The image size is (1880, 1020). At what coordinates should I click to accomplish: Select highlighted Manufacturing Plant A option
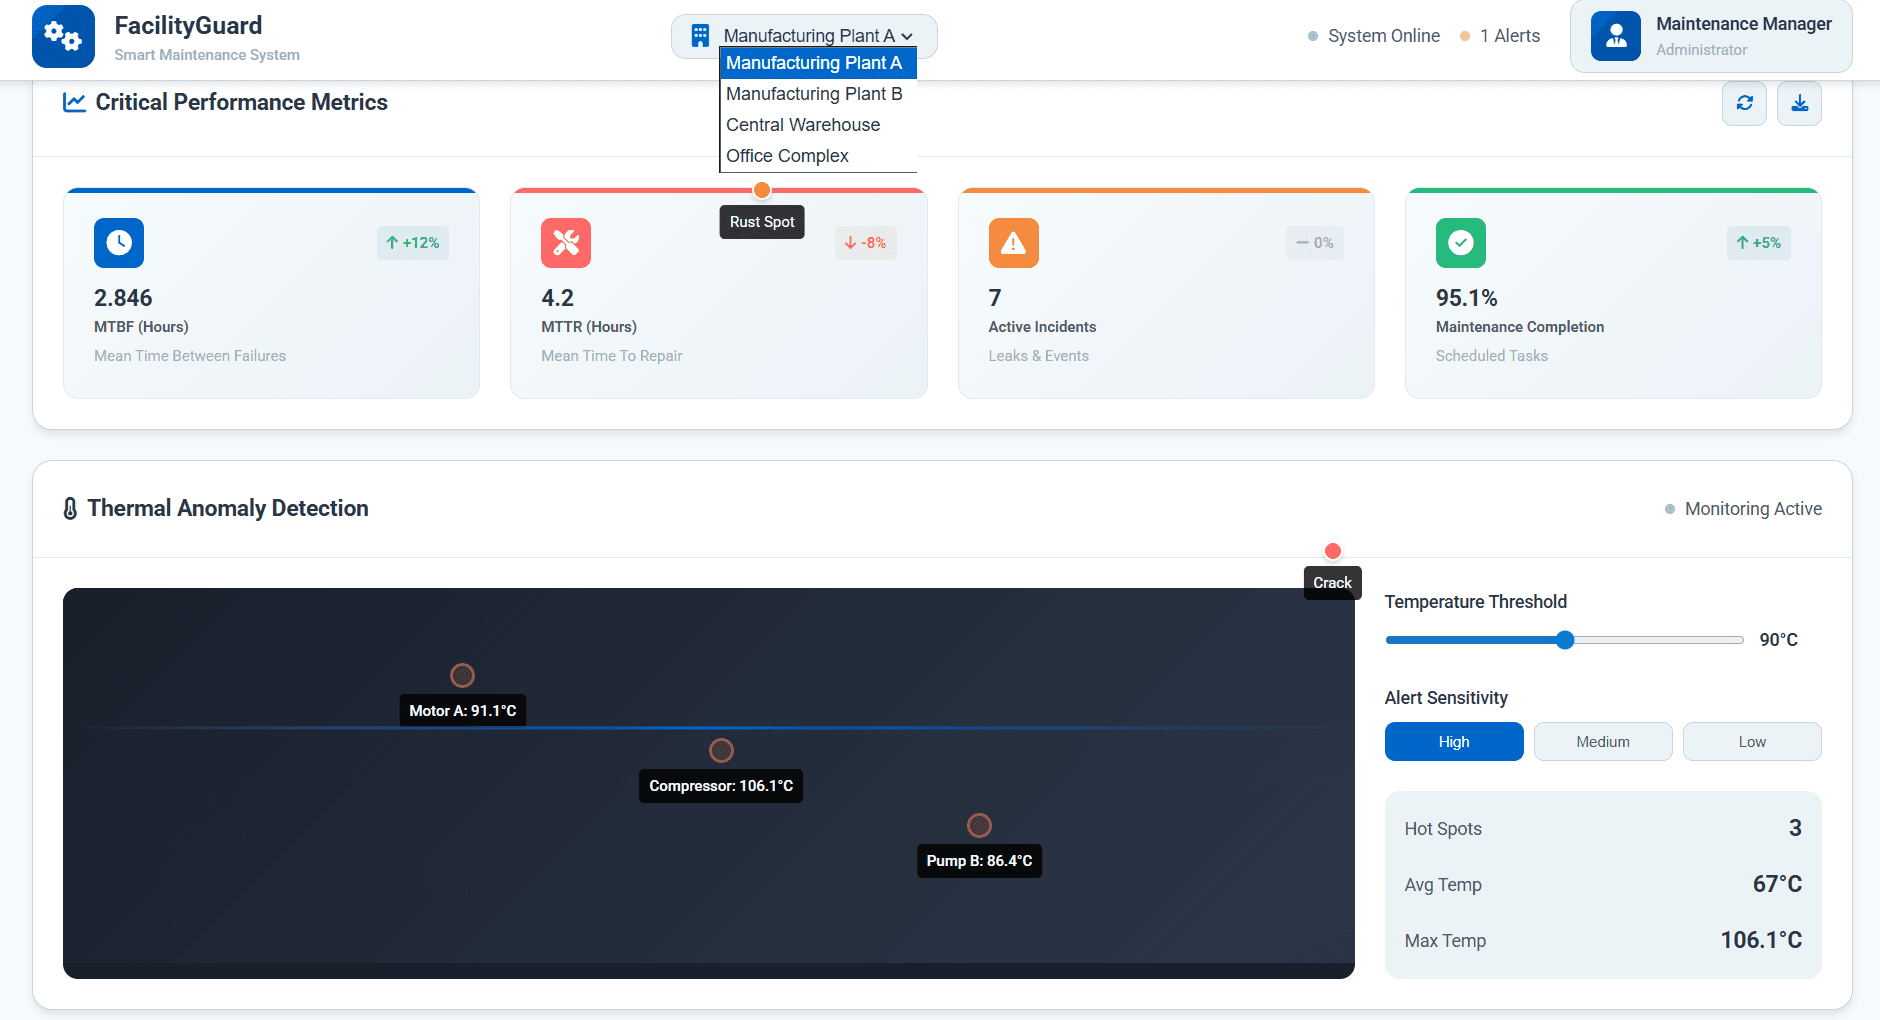[x=813, y=63]
